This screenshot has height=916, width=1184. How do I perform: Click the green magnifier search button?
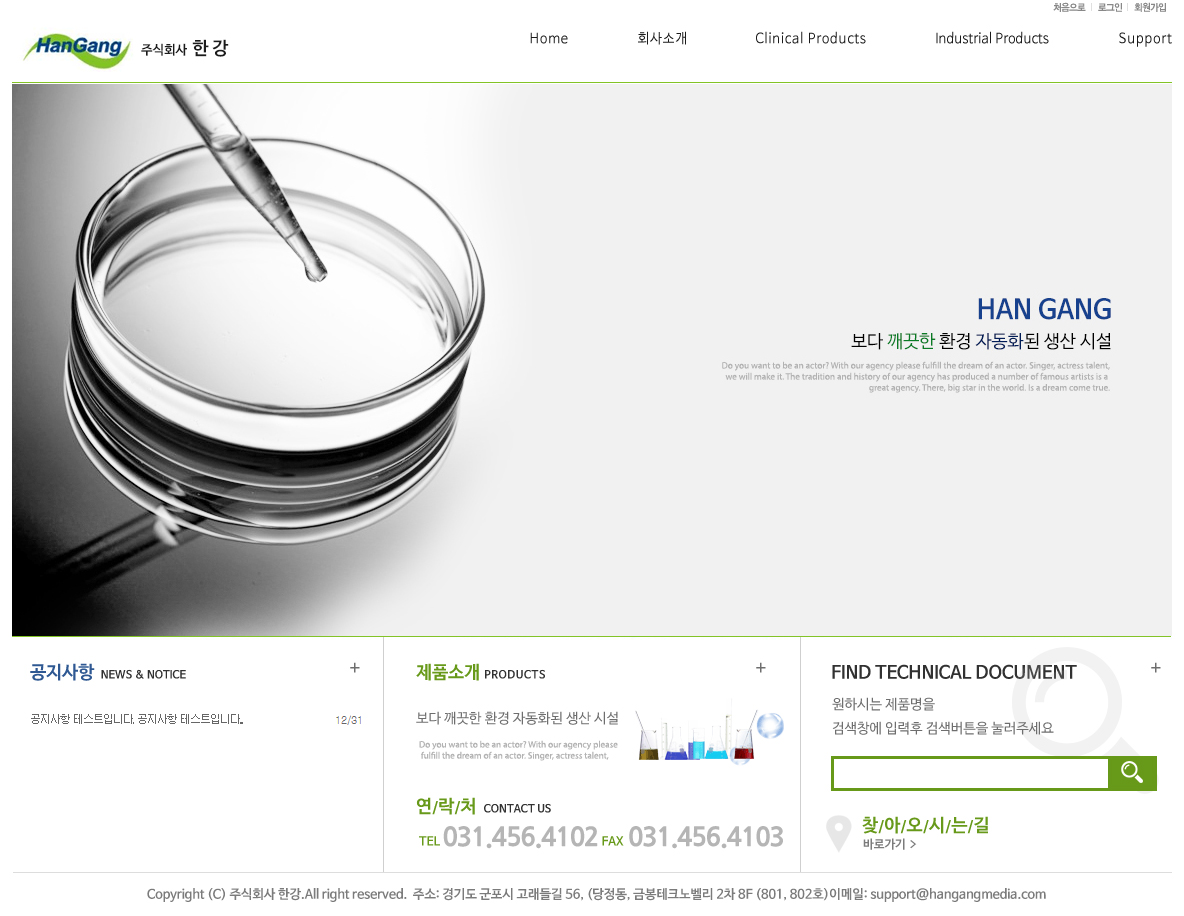tap(1132, 773)
